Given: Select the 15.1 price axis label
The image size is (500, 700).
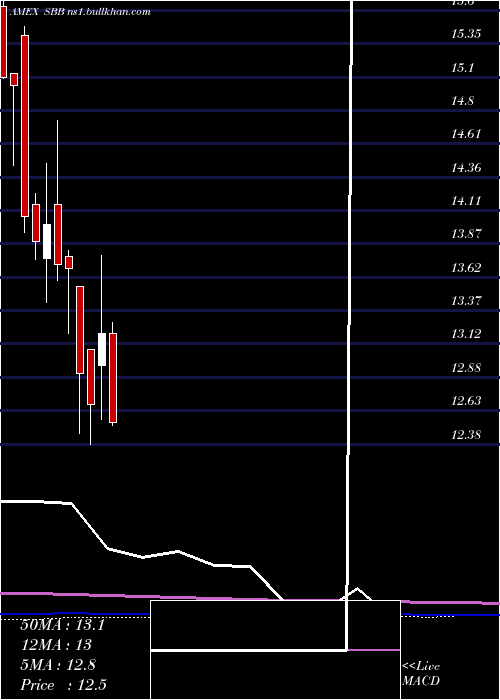Looking at the screenshot, I should 462,68.
